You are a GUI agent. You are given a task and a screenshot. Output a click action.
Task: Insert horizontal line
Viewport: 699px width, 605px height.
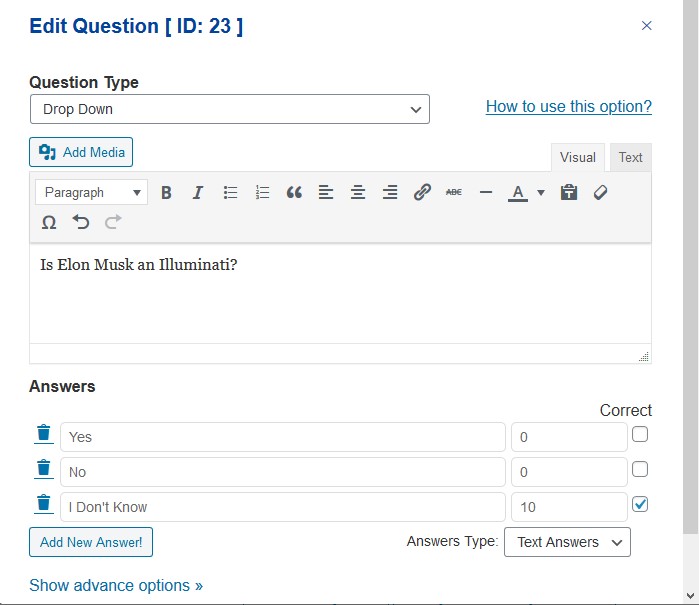coord(486,193)
